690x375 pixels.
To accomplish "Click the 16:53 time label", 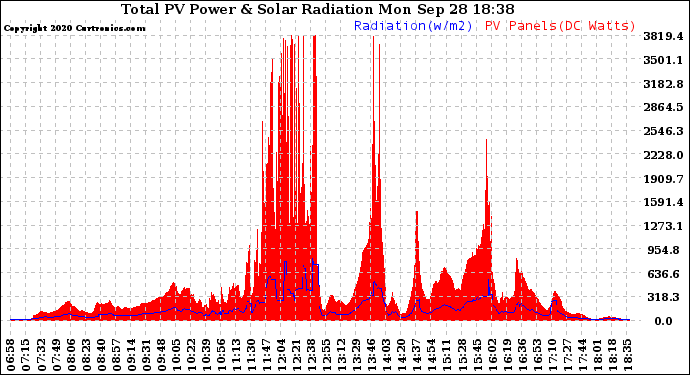I will click(537, 355).
